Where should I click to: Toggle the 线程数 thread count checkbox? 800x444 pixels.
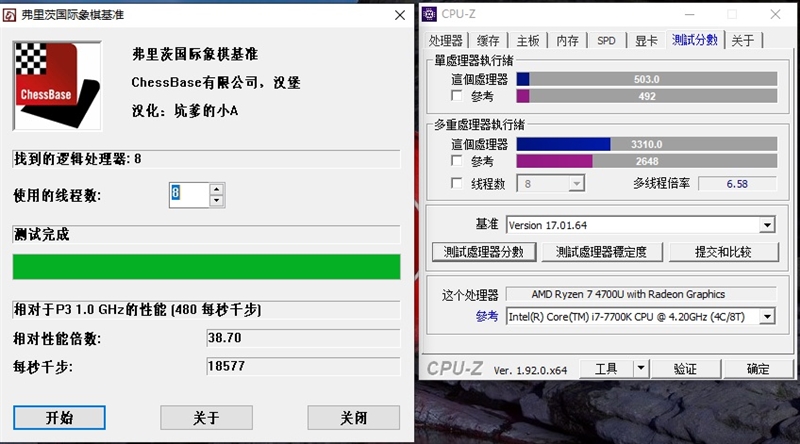(x=457, y=183)
